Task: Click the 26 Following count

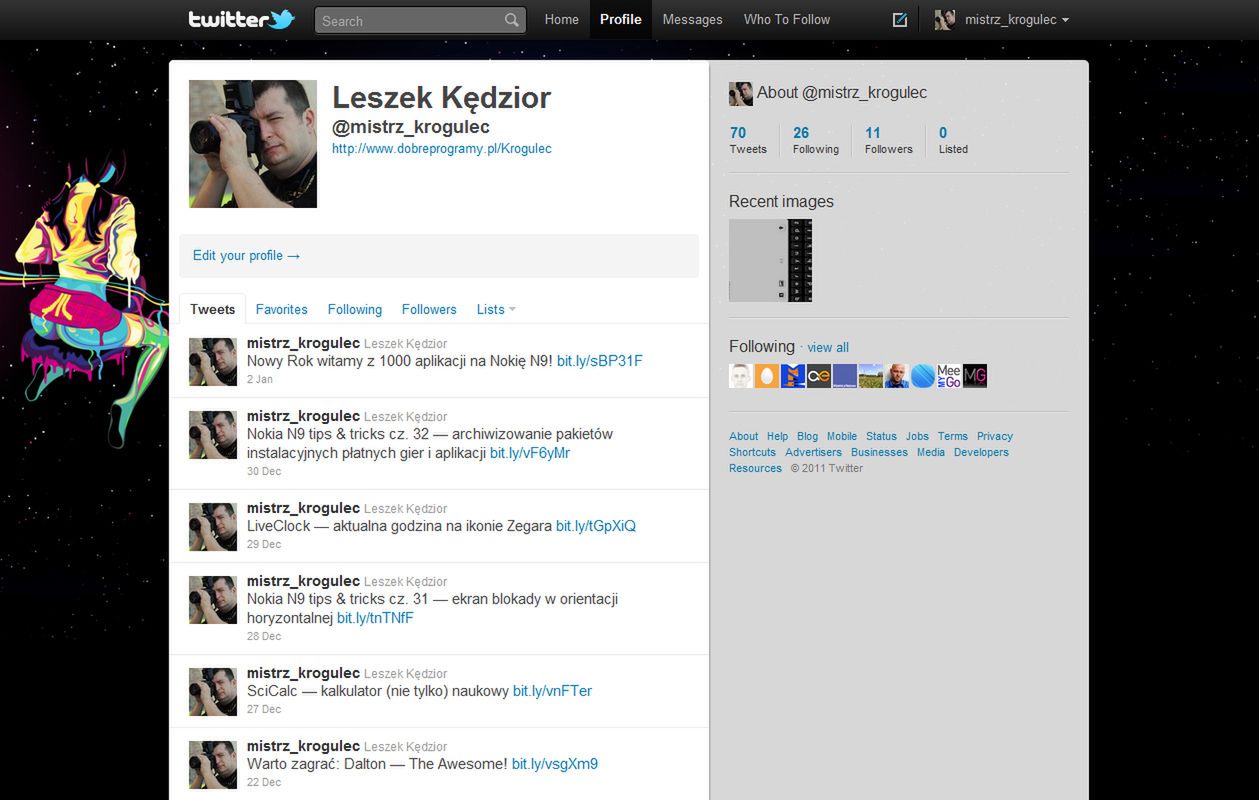Action: [x=815, y=140]
